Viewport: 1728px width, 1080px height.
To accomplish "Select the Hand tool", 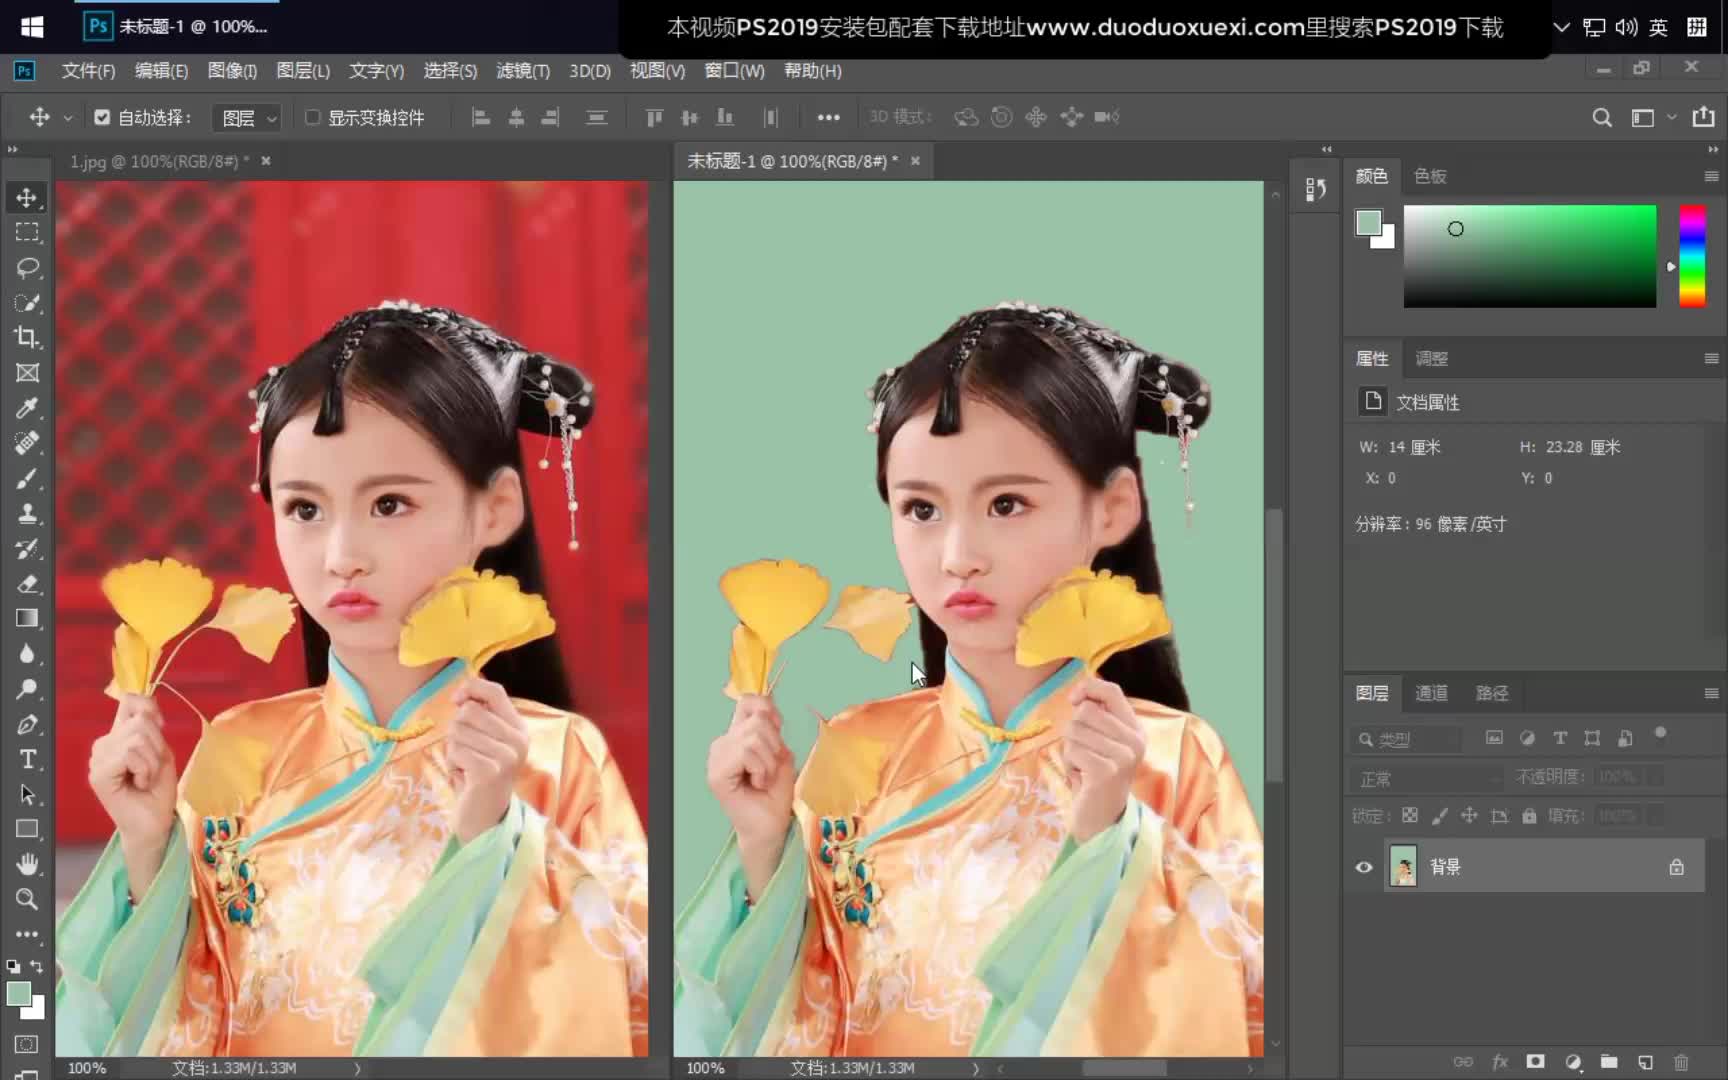I will 27,864.
